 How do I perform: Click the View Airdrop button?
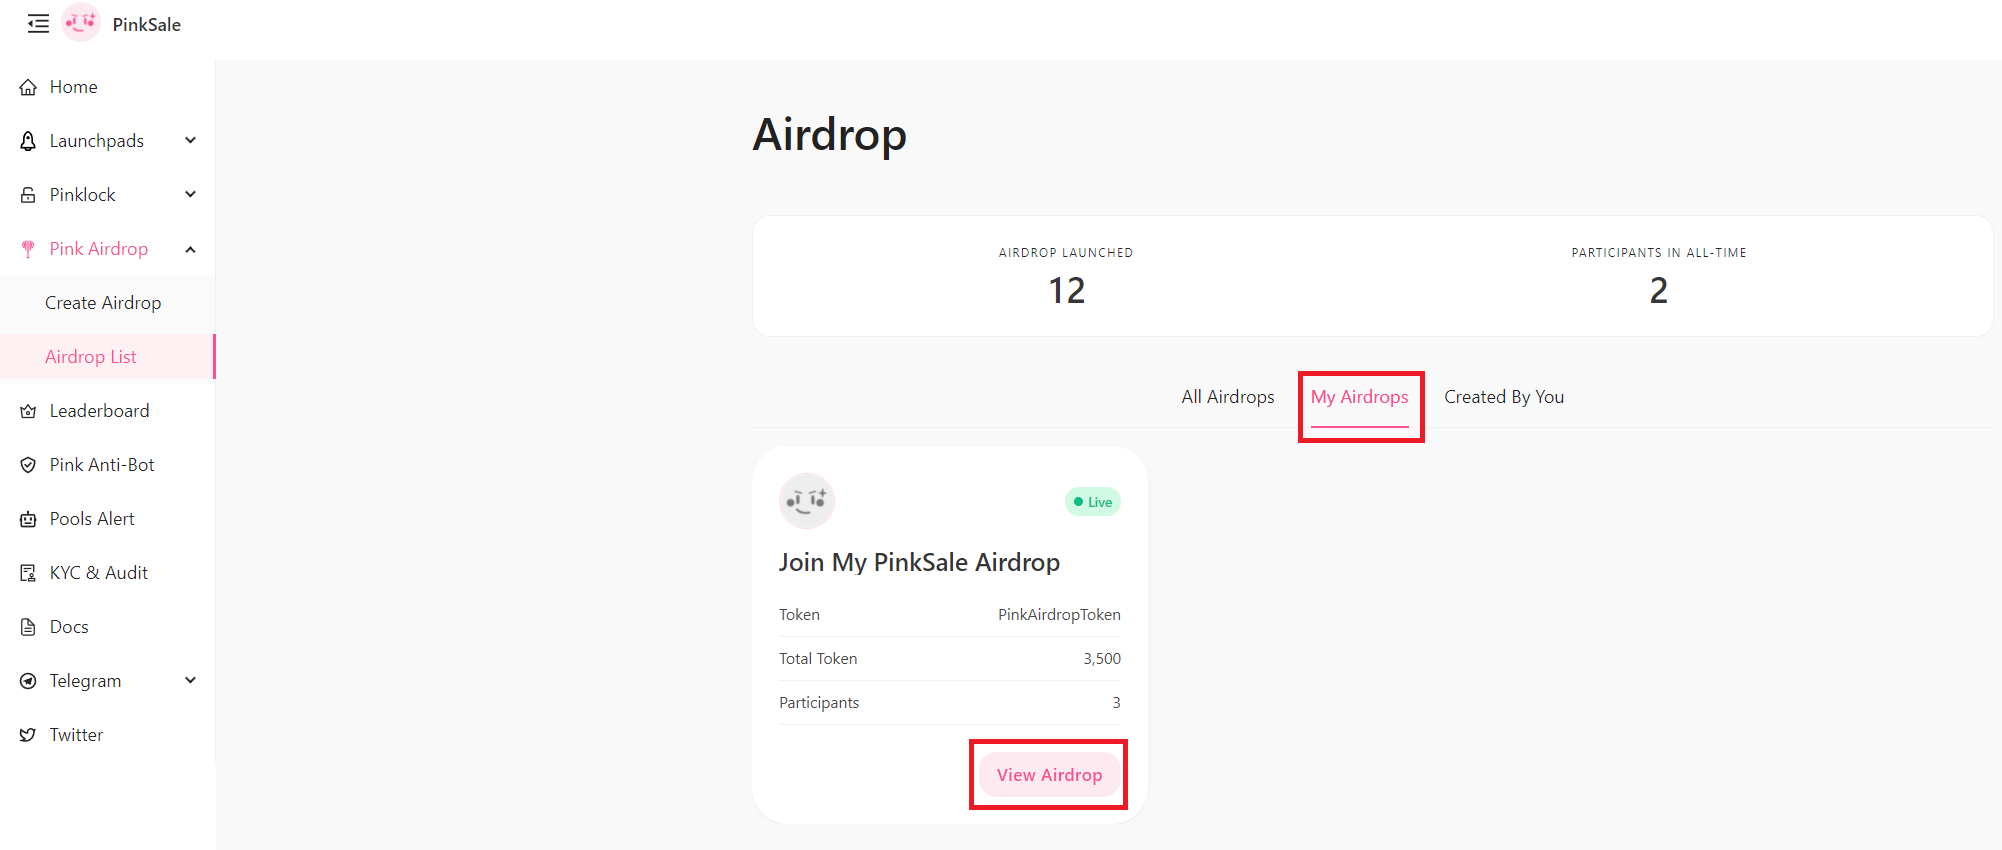[x=1048, y=774]
